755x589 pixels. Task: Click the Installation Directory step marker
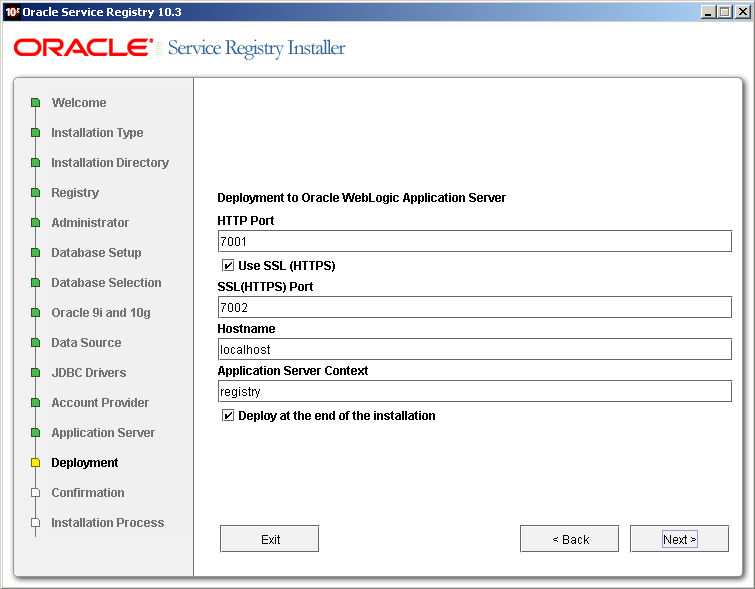tap(35, 163)
